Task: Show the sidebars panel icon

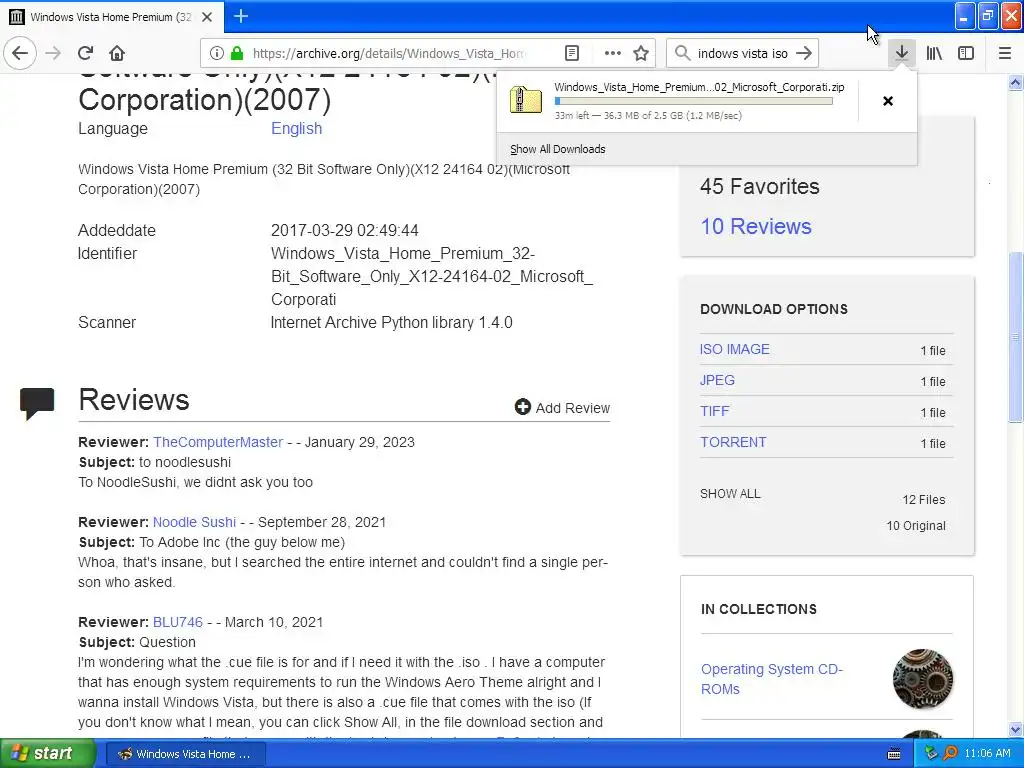Action: [966, 53]
